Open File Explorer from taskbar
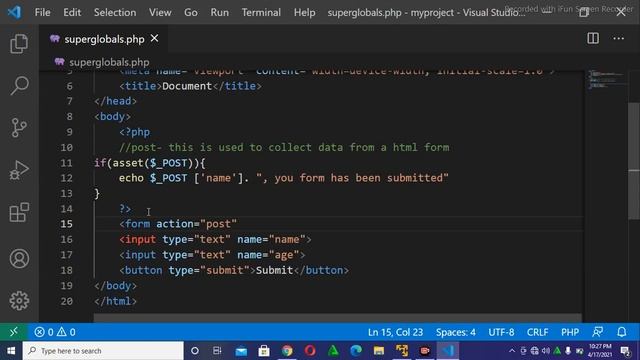Viewport: 640px width, 360px height. coord(379,351)
